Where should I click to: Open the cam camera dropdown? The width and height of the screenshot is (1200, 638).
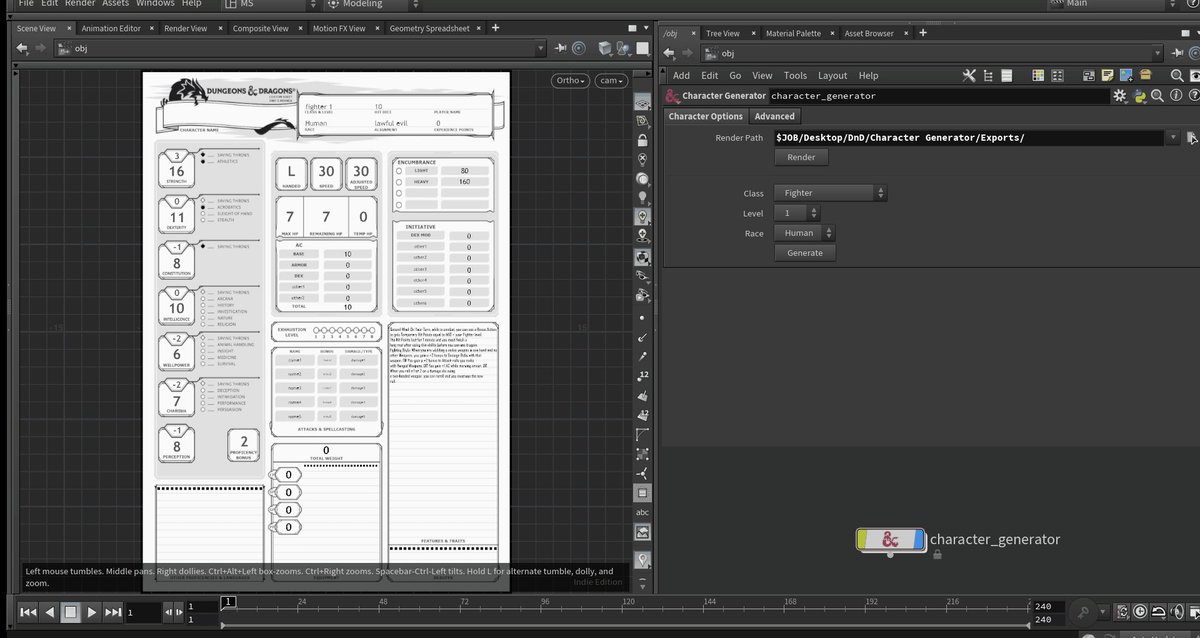pos(610,80)
